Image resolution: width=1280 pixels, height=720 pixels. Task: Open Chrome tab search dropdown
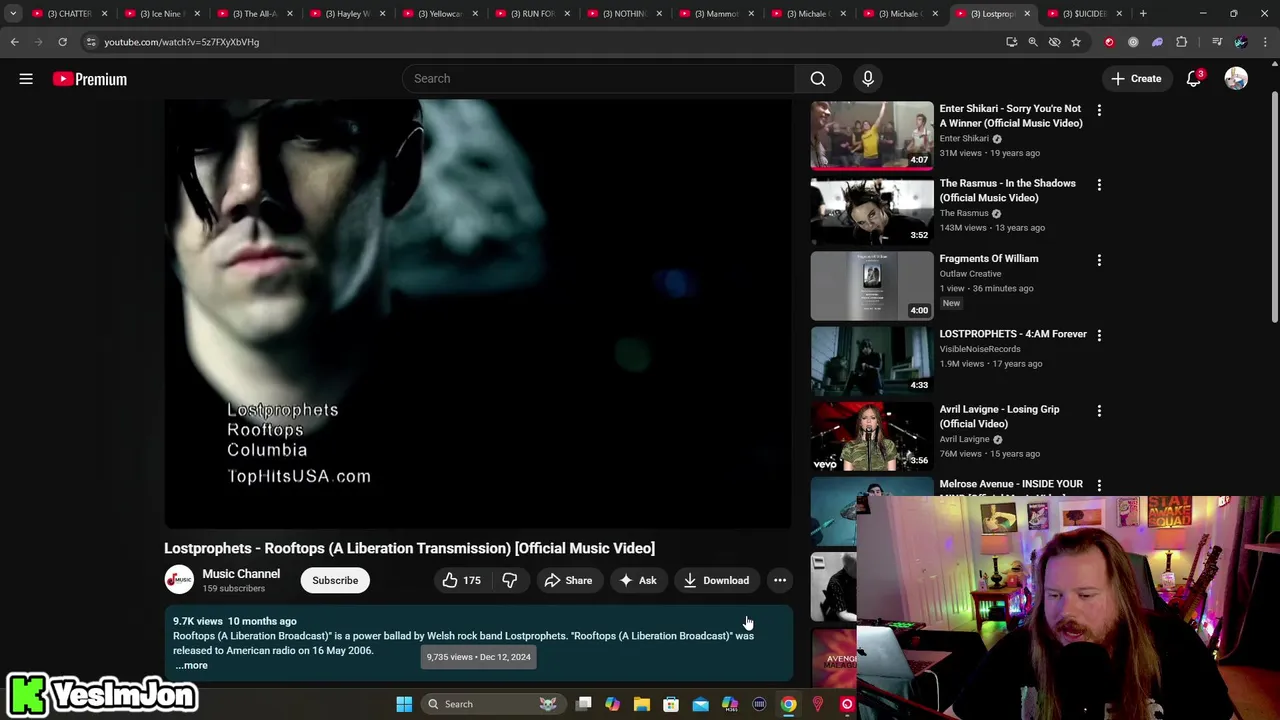click(13, 13)
